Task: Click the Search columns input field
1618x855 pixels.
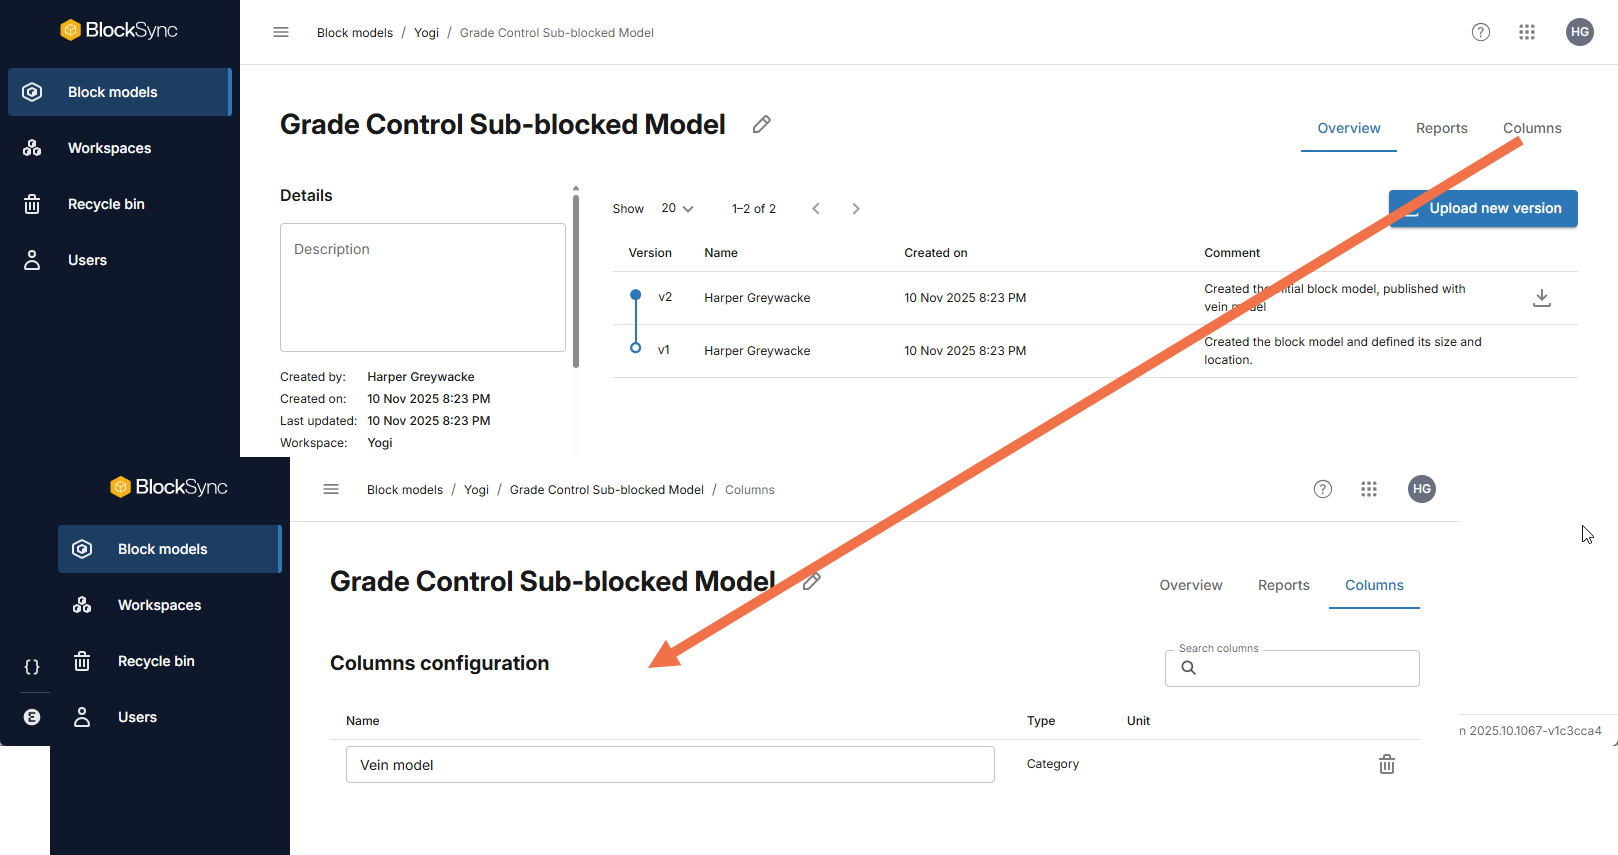Action: pos(1300,668)
